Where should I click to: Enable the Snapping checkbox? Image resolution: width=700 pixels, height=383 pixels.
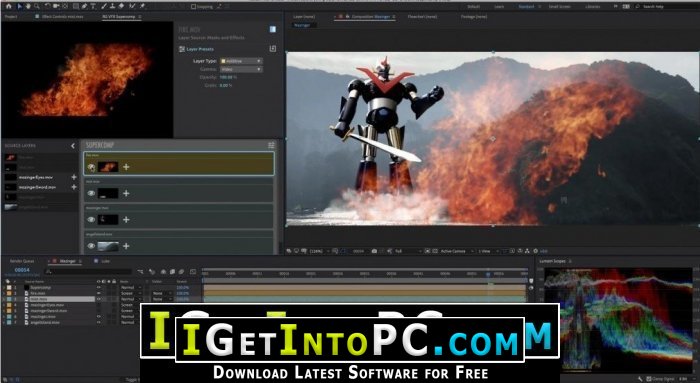pyautogui.click(x=194, y=7)
